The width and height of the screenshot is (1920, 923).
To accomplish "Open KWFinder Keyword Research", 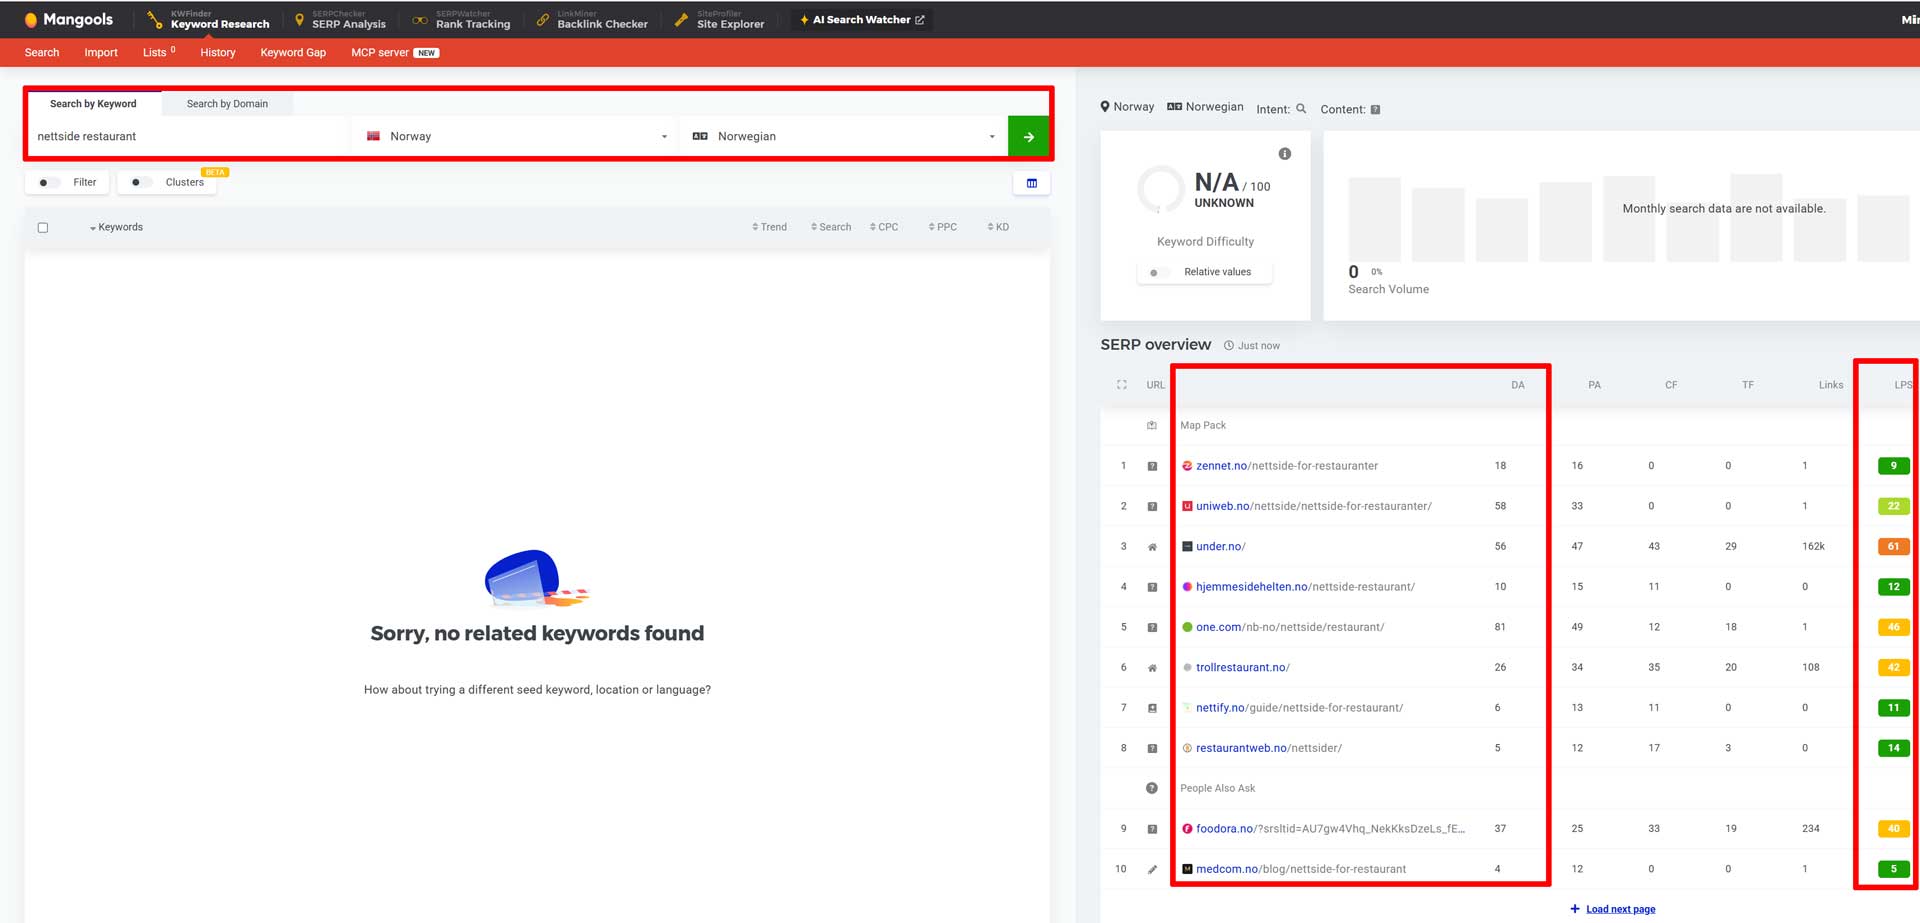I will pos(209,19).
